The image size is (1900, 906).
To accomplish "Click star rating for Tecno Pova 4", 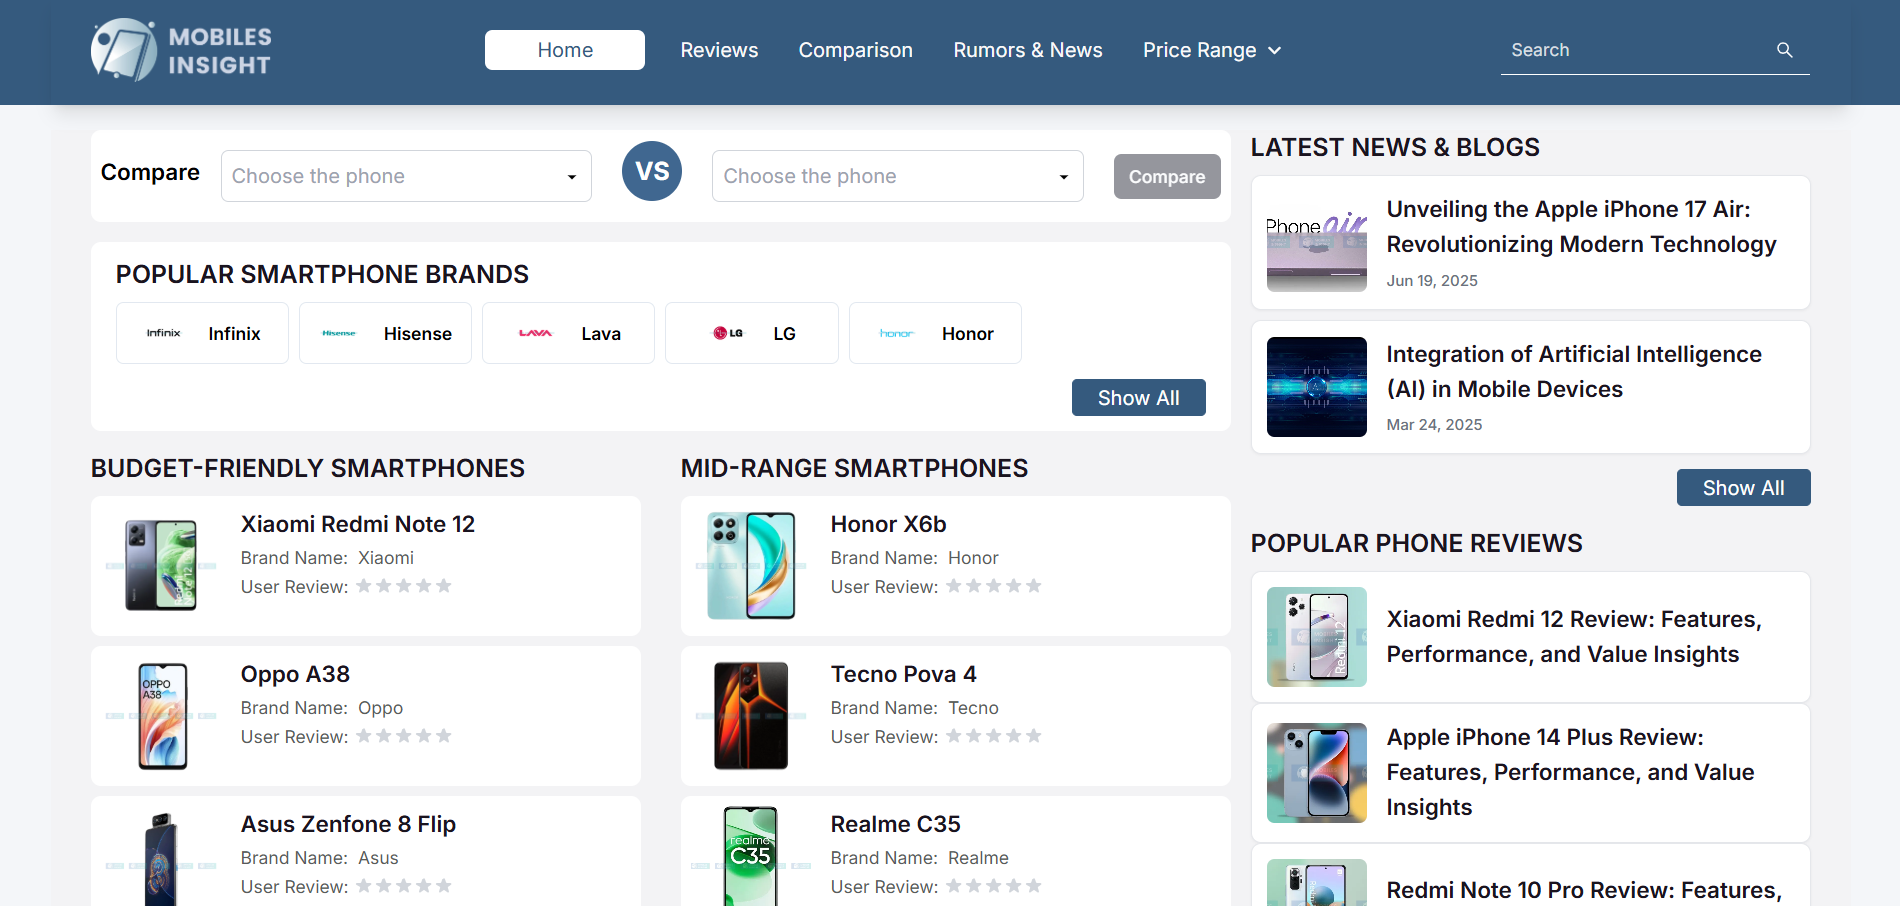I will pyautogui.click(x=994, y=736).
